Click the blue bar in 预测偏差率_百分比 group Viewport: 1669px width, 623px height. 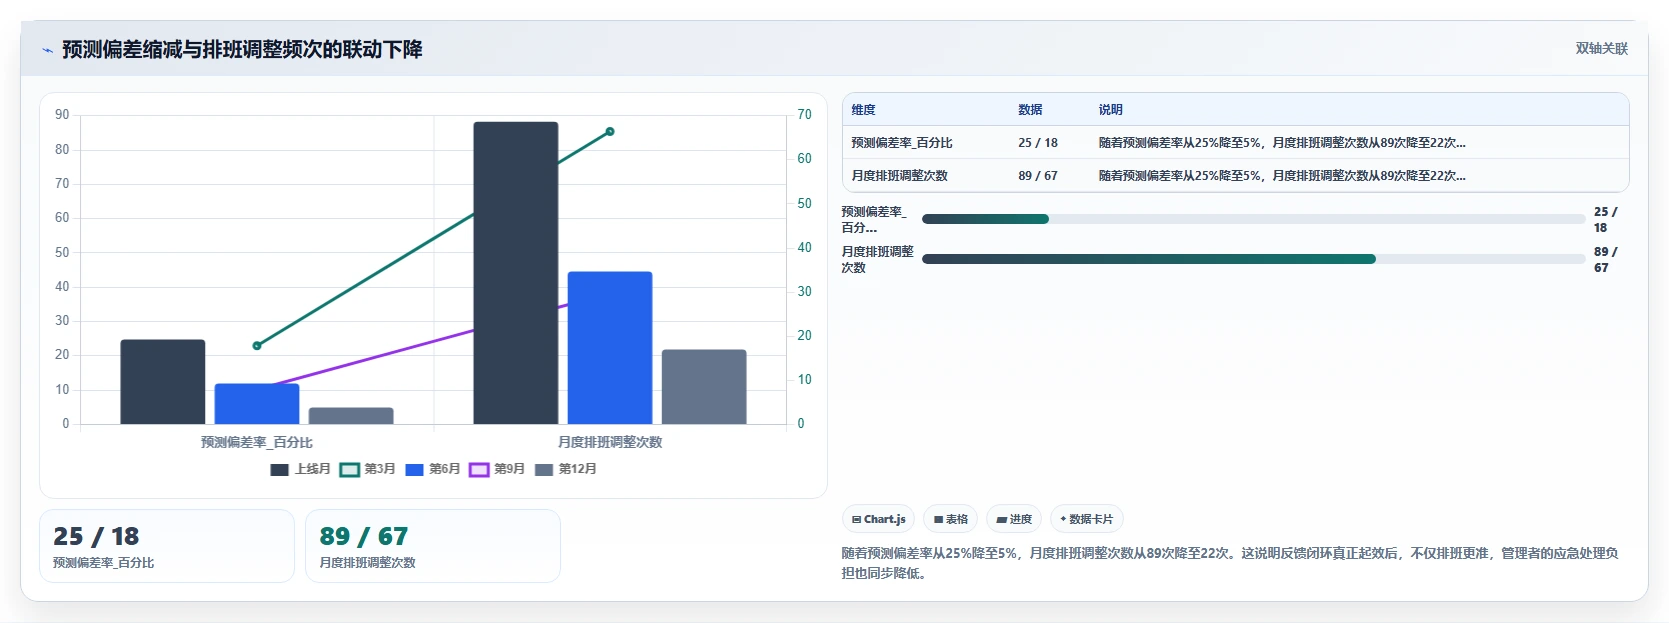pos(257,404)
